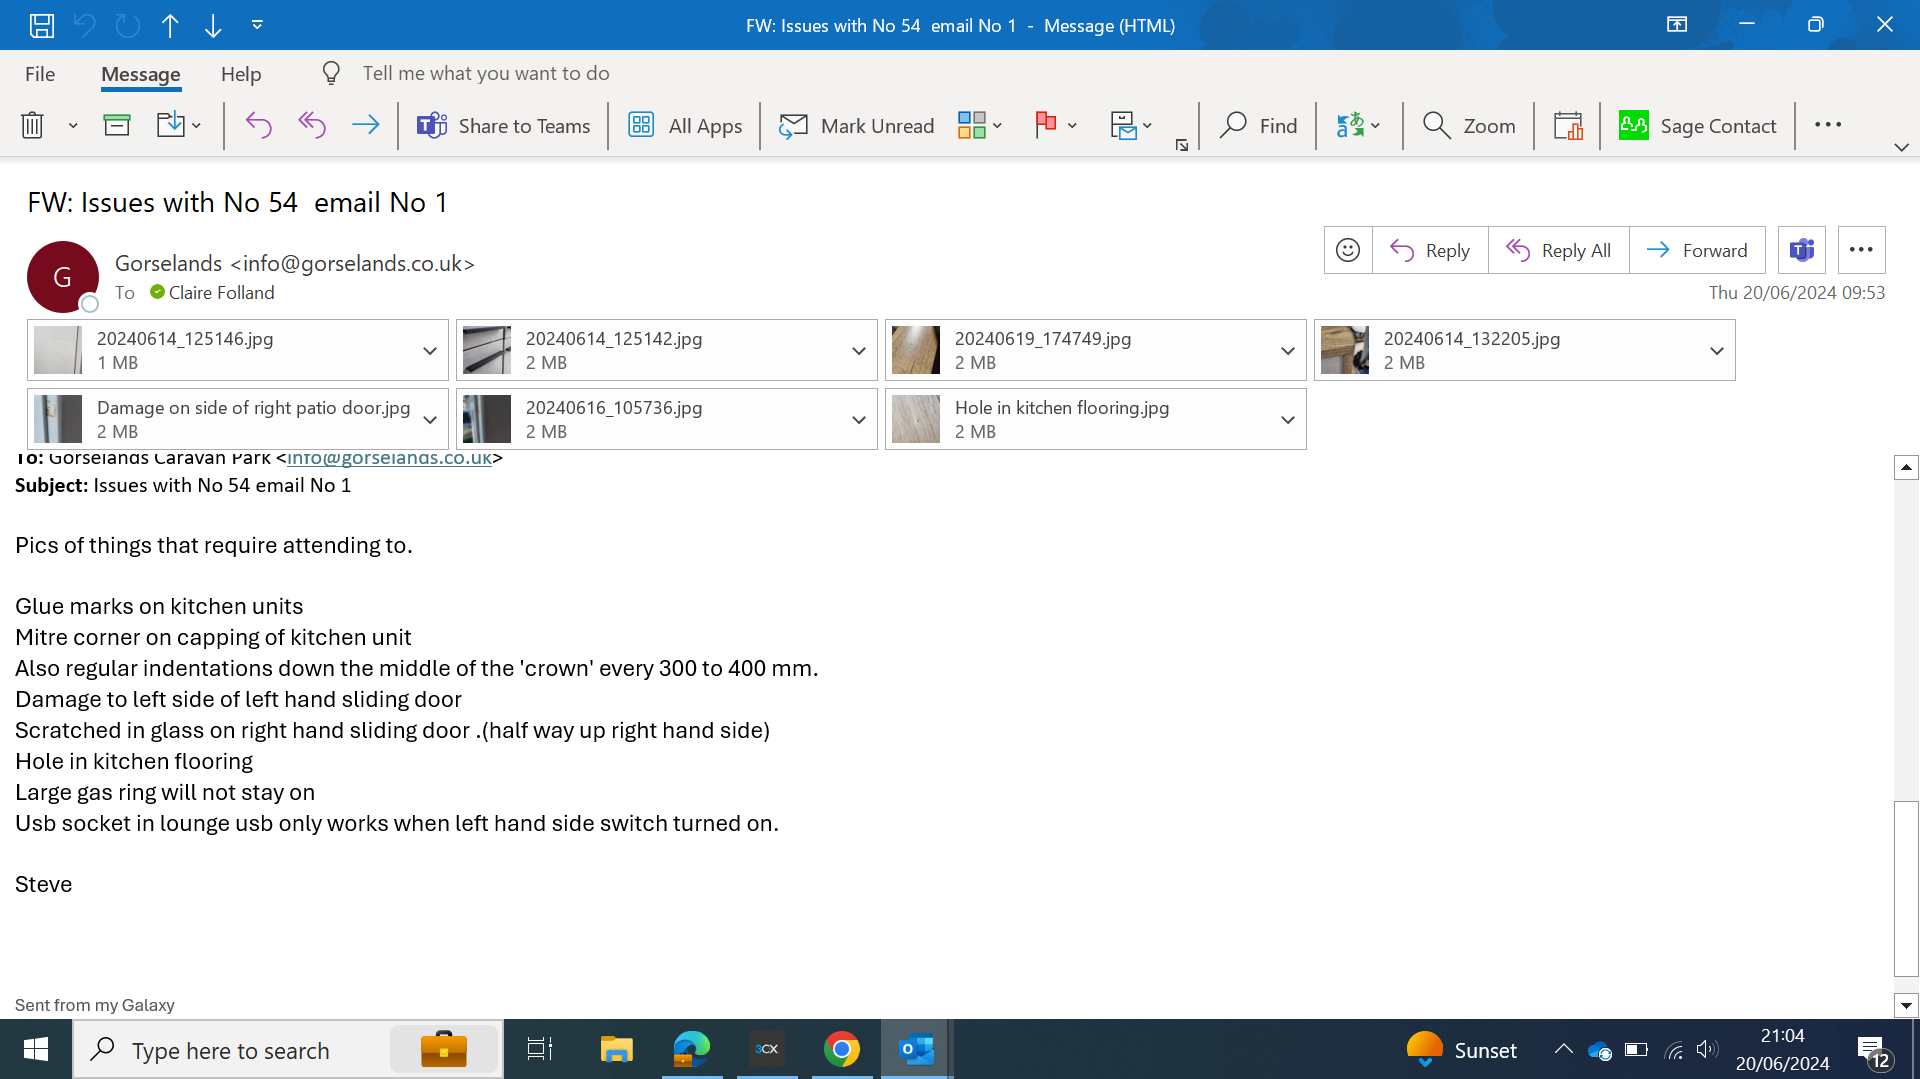Screen dimensions: 1920x1079
Task: Click the message body scrollbar thumb
Action: [x=1906, y=888]
